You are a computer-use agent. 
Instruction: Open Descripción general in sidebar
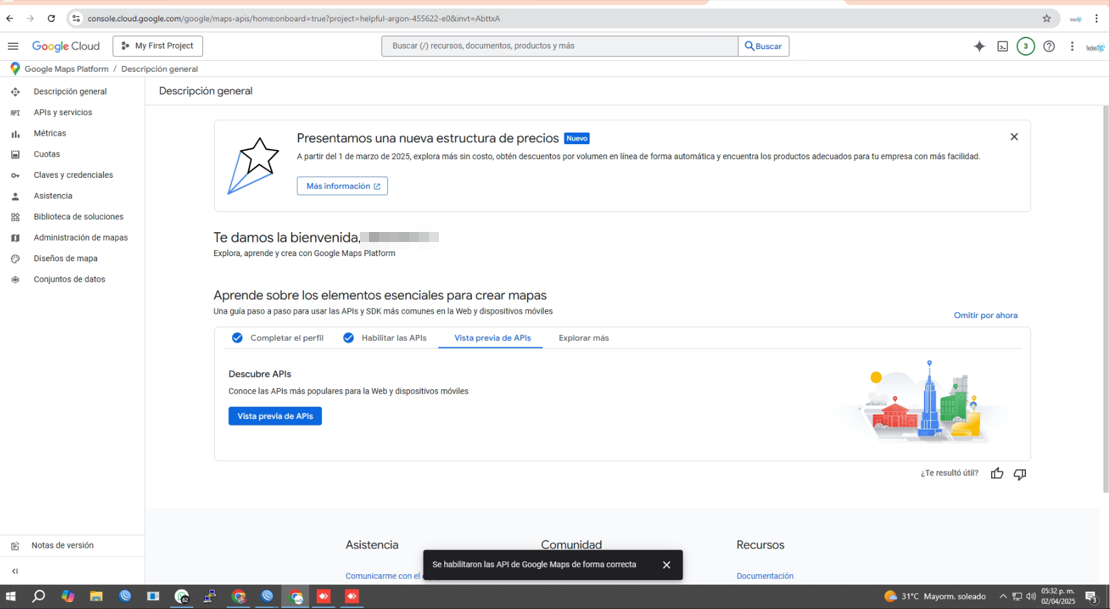(70, 91)
